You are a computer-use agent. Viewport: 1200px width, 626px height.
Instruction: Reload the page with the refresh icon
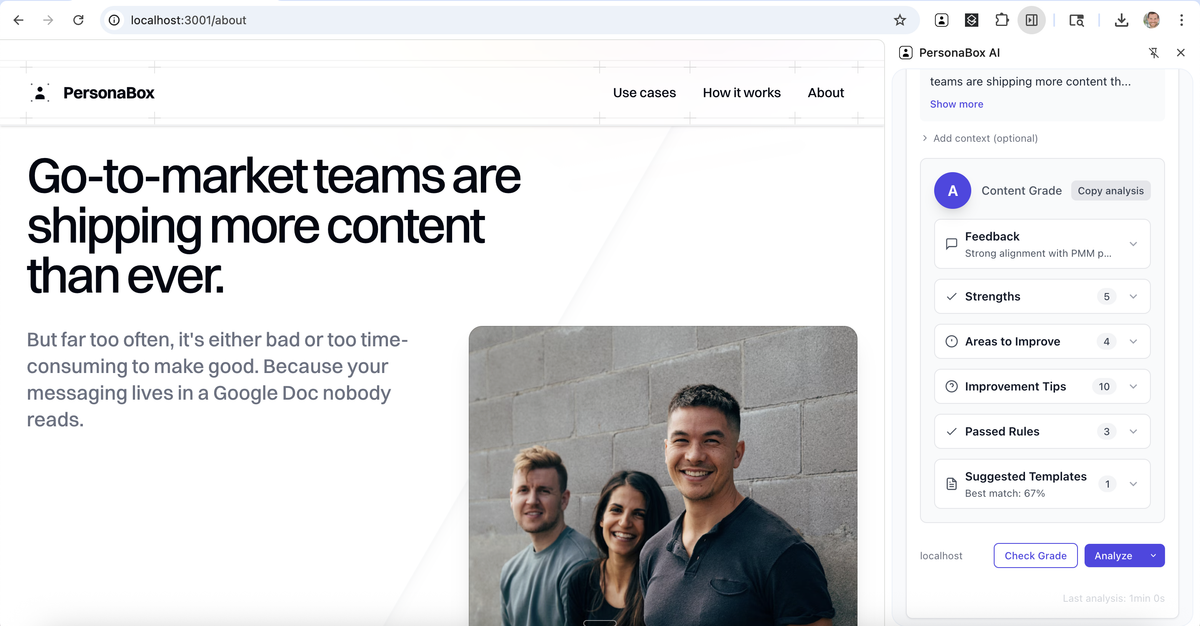tap(78, 20)
